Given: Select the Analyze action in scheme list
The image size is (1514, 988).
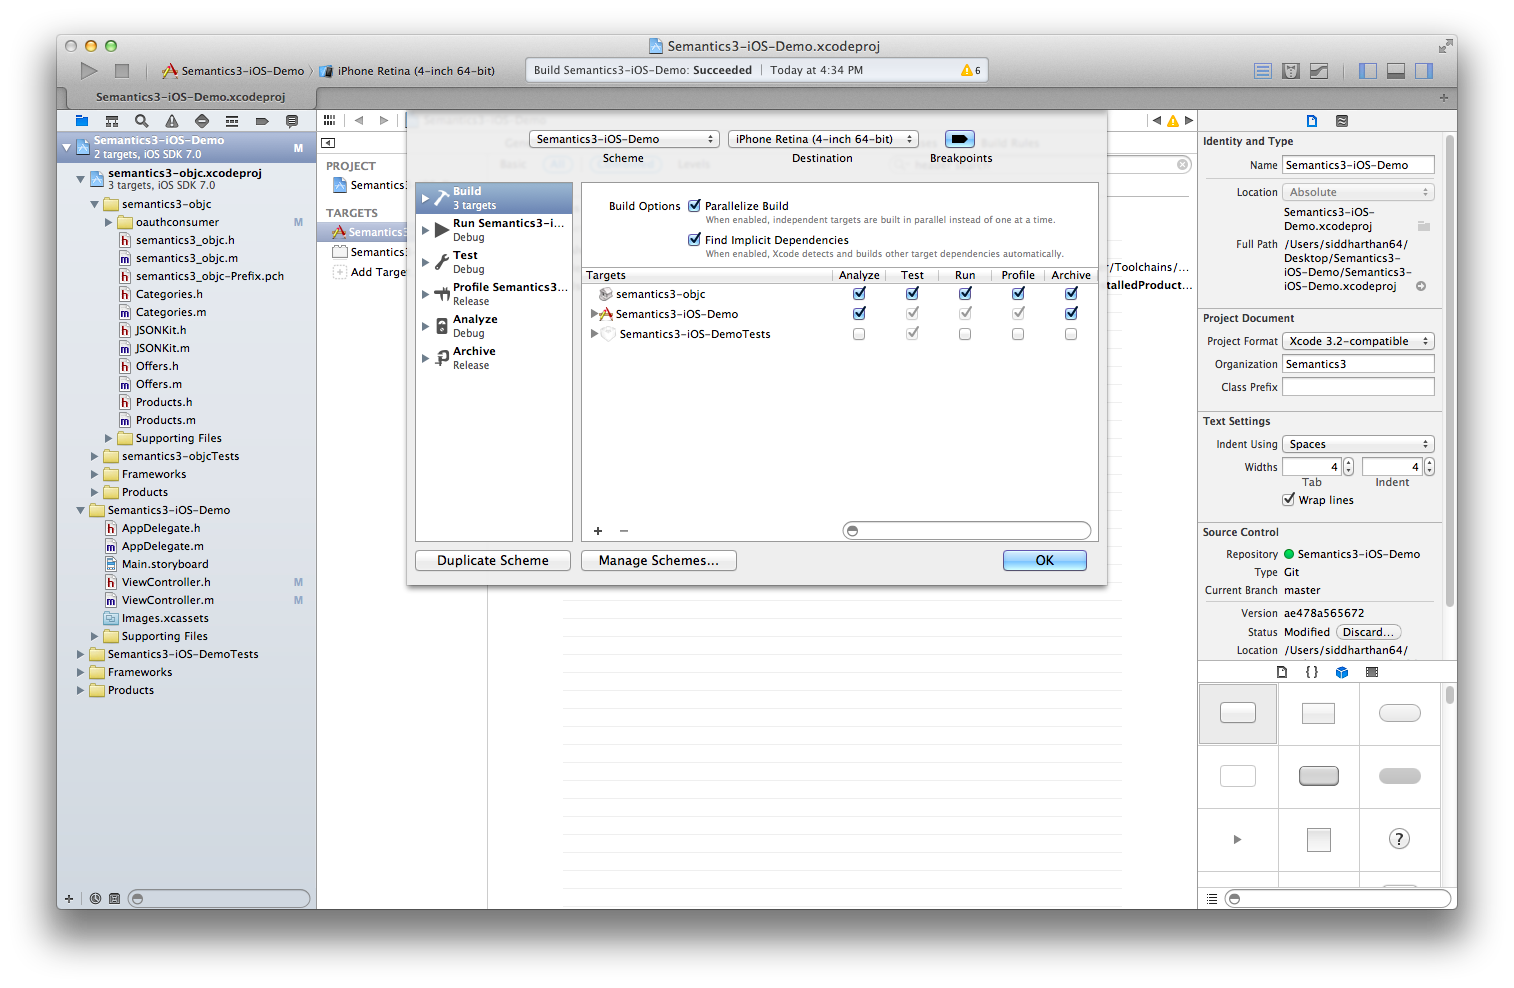Looking at the screenshot, I should [x=494, y=326].
